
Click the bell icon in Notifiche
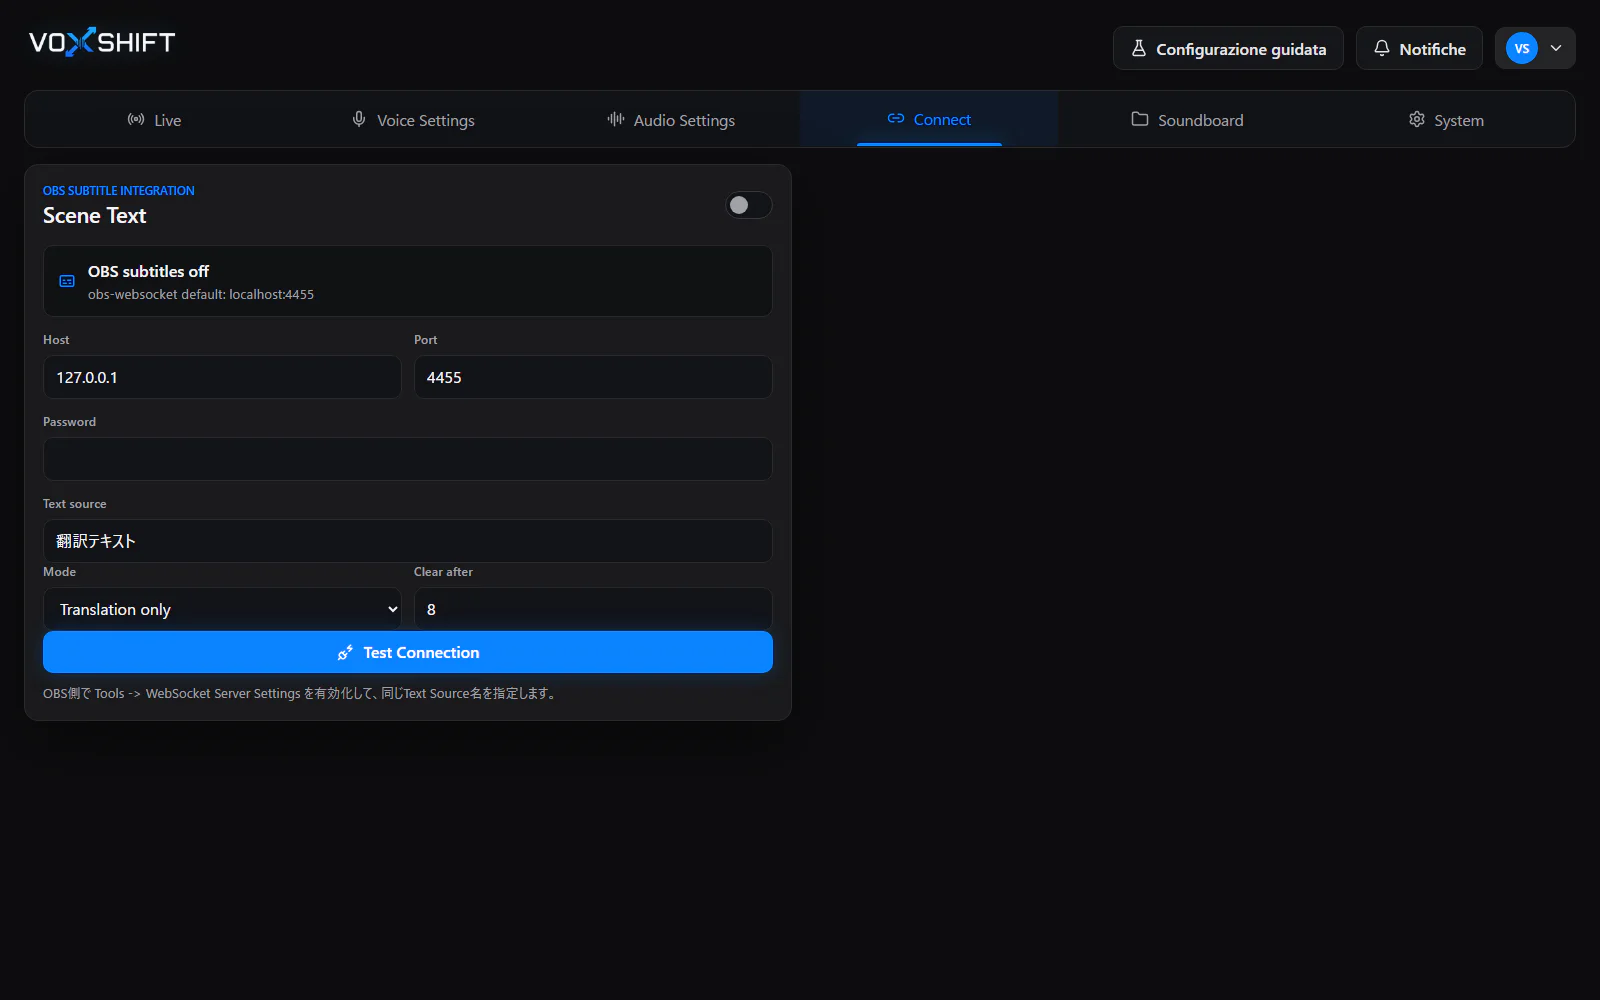(x=1381, y=48)
